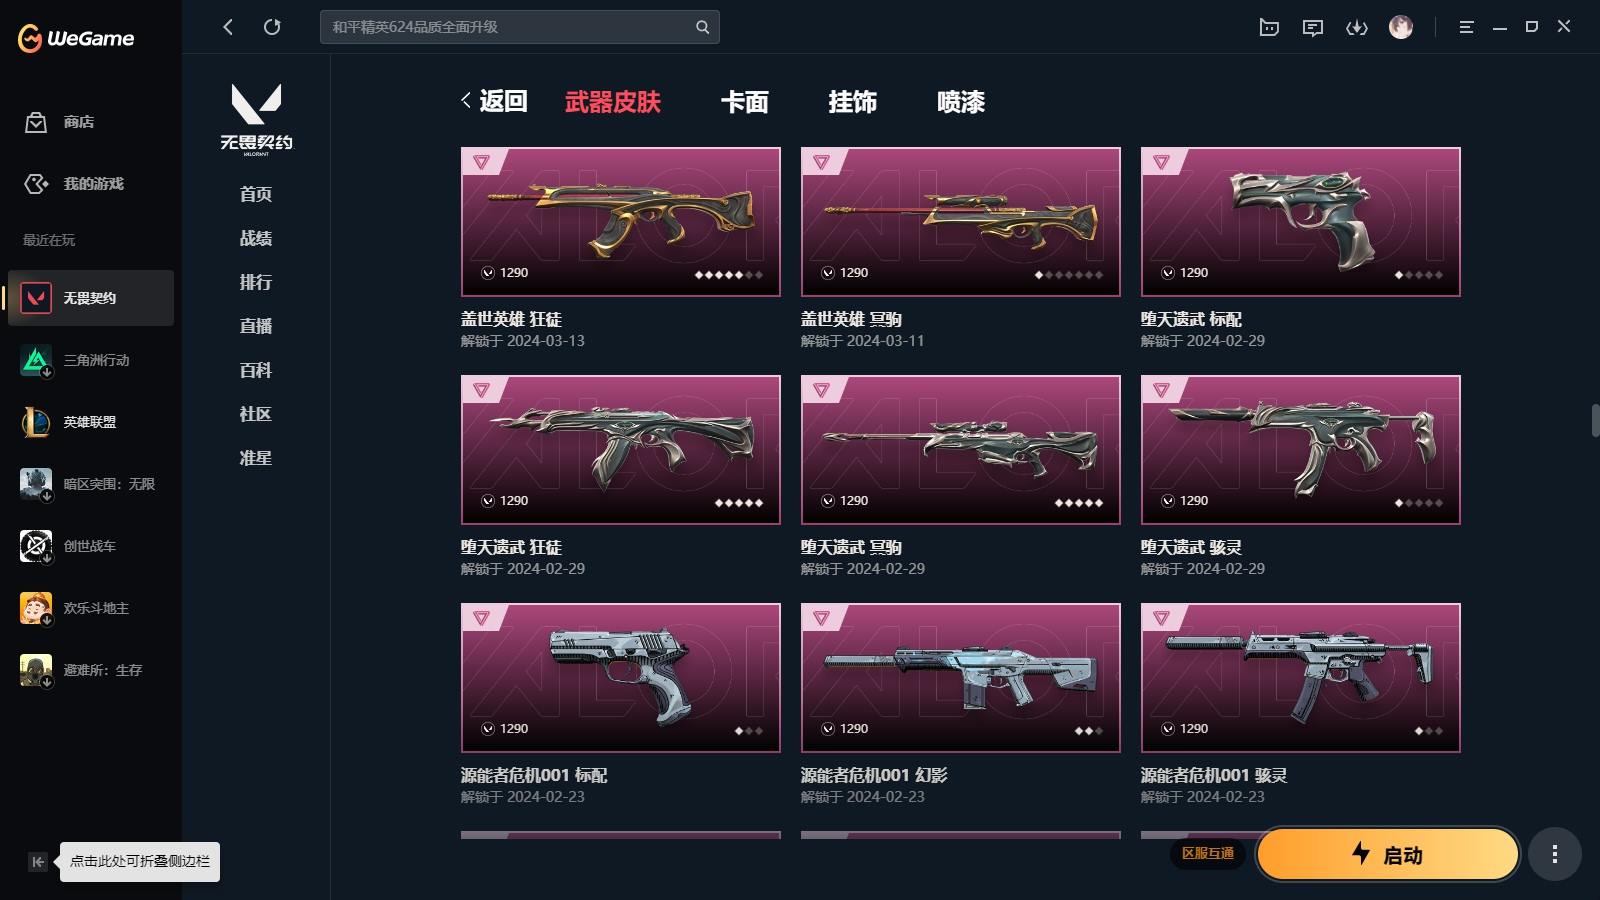Open the three-dot more options button
The height and width of the screenshot is (900, 1600).
point(1555,854)
